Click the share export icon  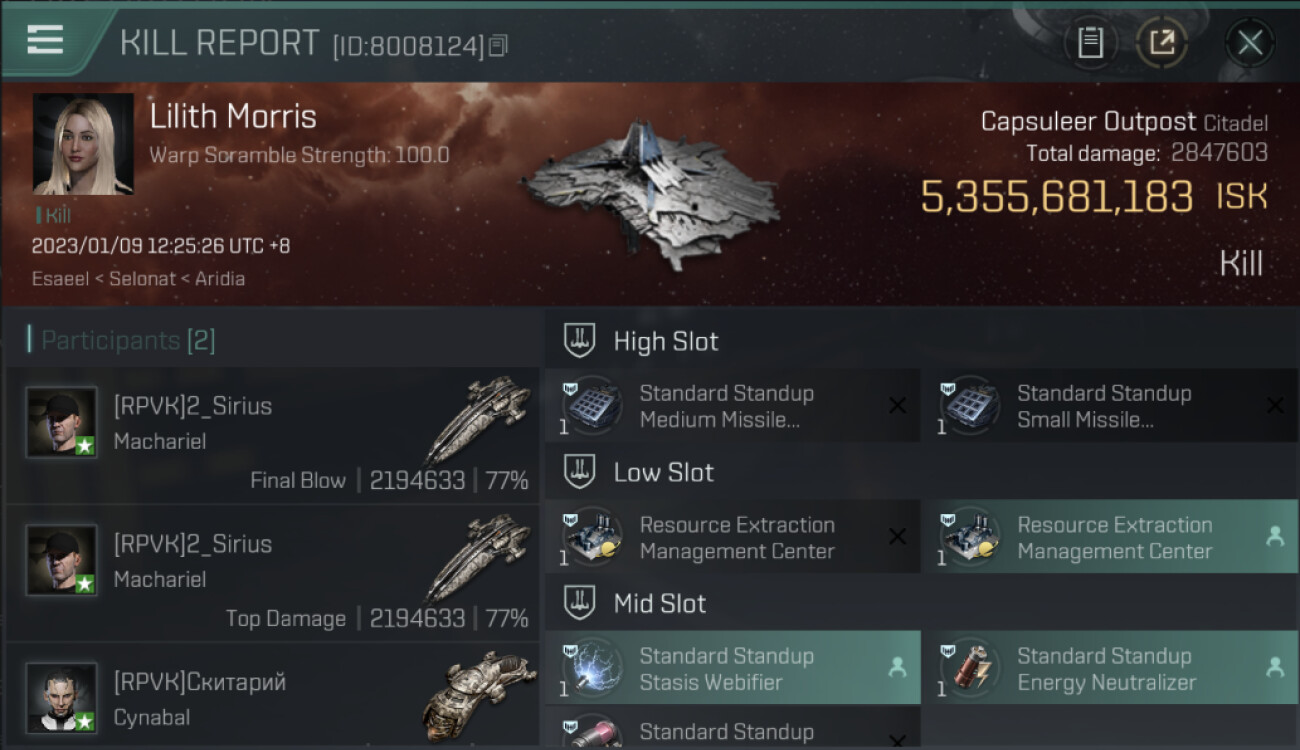point(1161,43)
